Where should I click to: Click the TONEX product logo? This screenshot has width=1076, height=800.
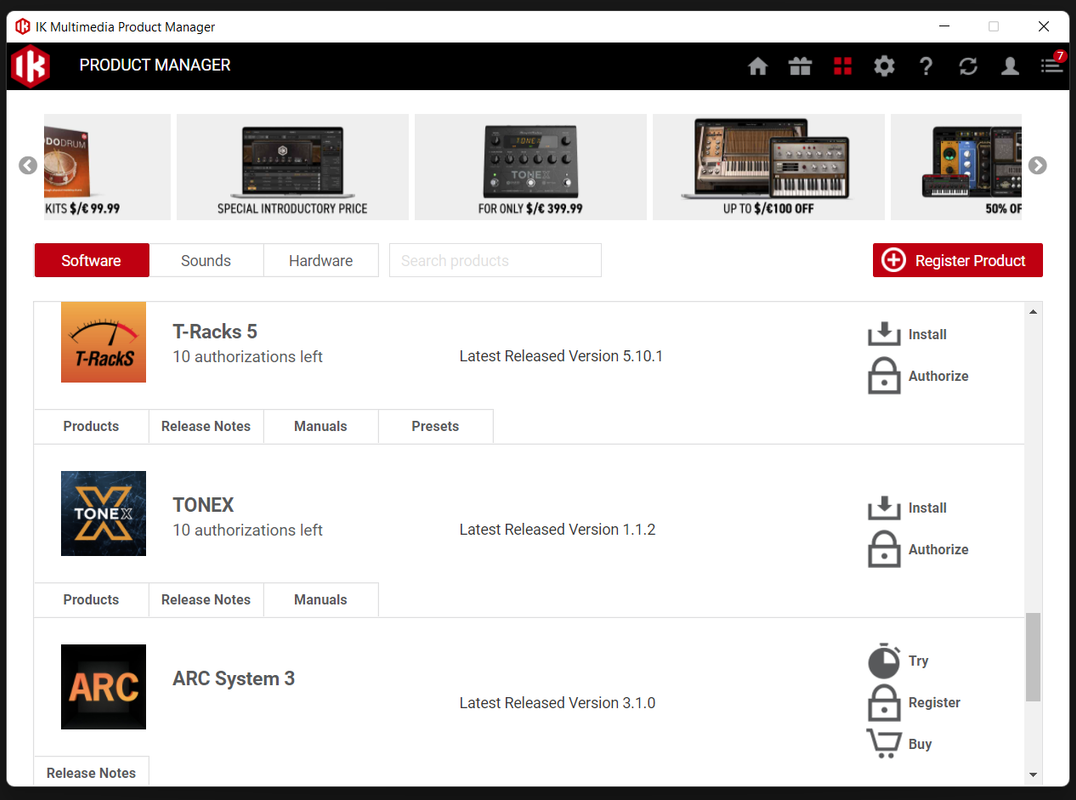tap(104, 513)
